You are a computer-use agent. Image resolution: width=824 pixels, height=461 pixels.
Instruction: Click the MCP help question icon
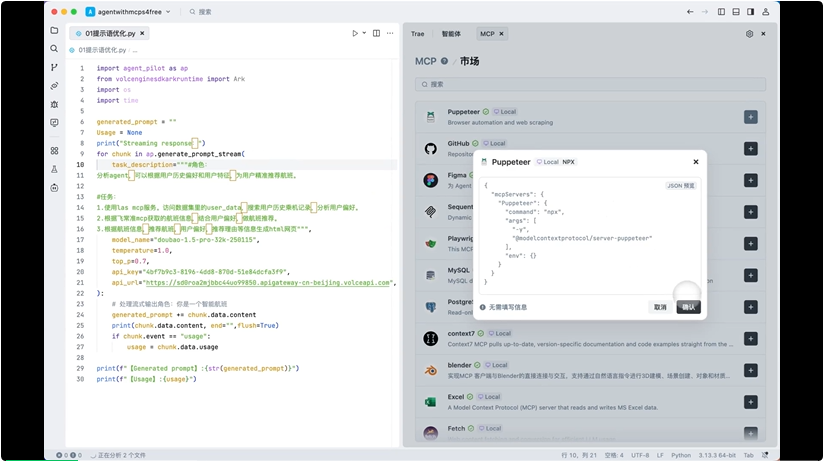click(445, 61)
